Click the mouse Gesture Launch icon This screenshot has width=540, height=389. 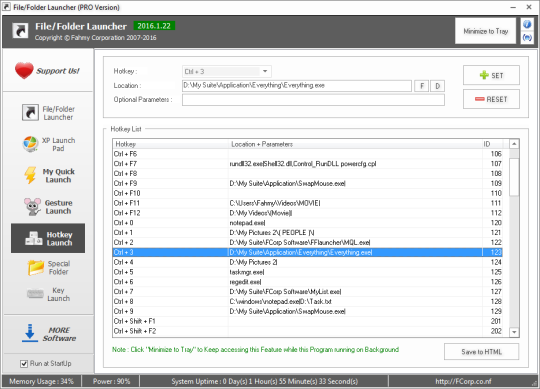(32, 207)
